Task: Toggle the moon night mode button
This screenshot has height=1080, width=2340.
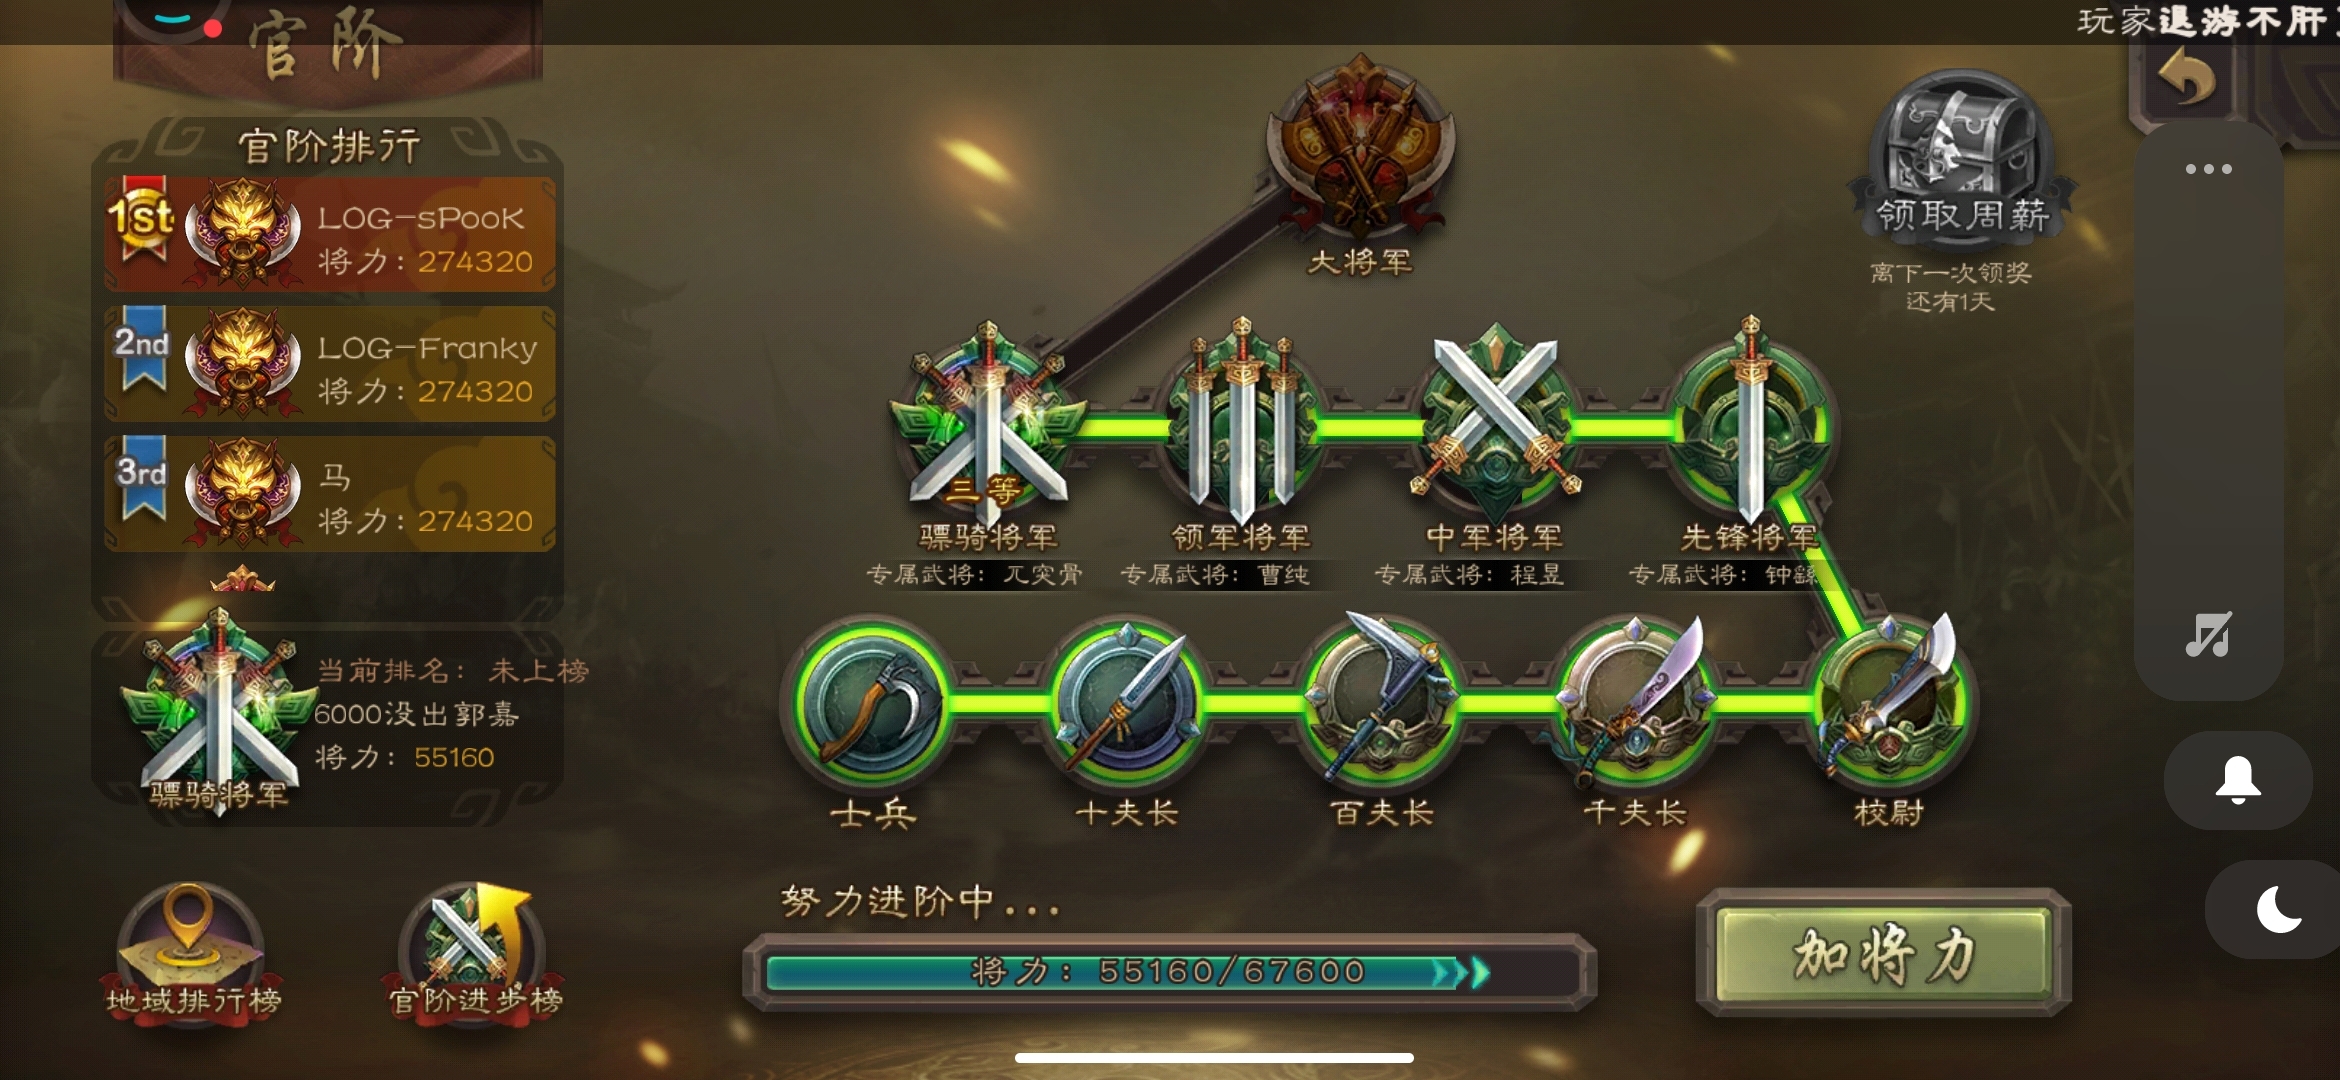Action: click(x=2277, y=909)
